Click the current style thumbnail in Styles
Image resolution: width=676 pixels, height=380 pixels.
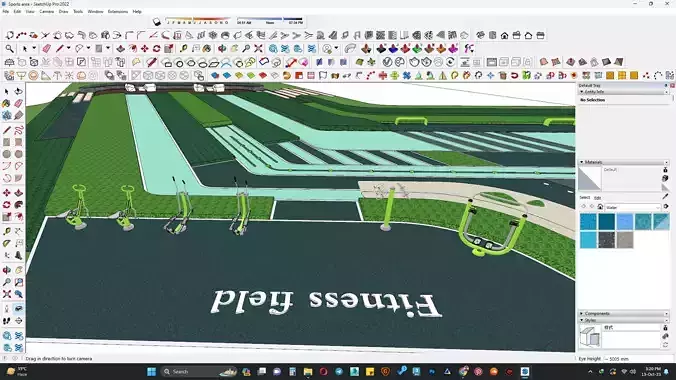click(x=589, y=336)
